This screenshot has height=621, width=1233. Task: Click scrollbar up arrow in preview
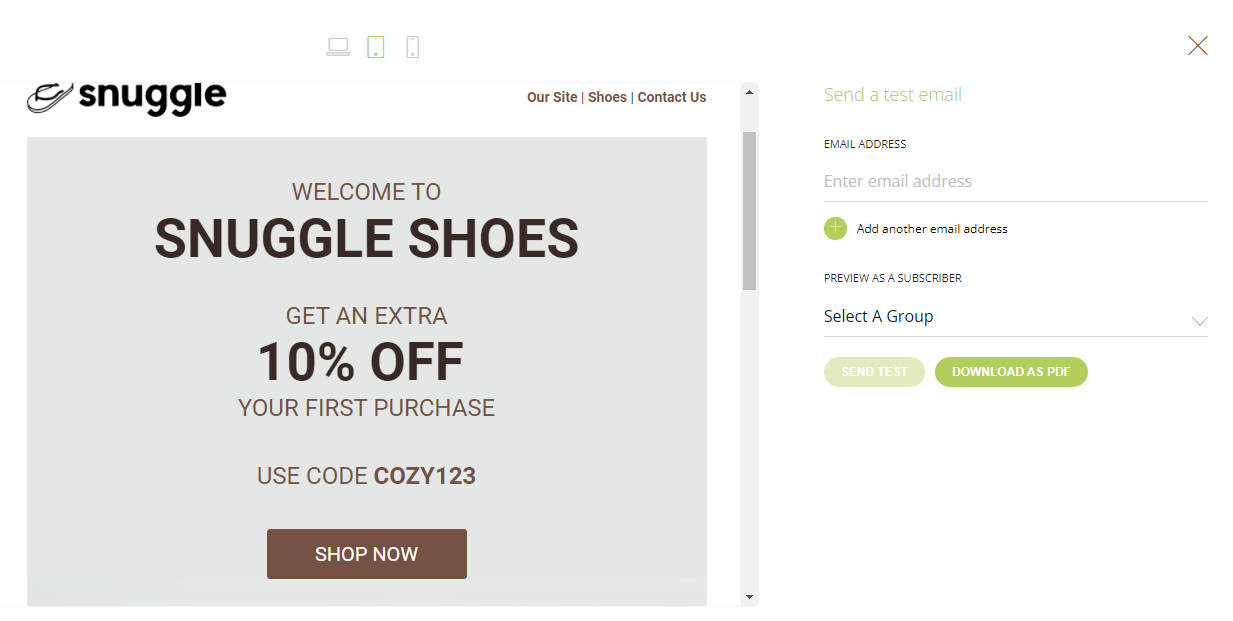click(749, 92)
